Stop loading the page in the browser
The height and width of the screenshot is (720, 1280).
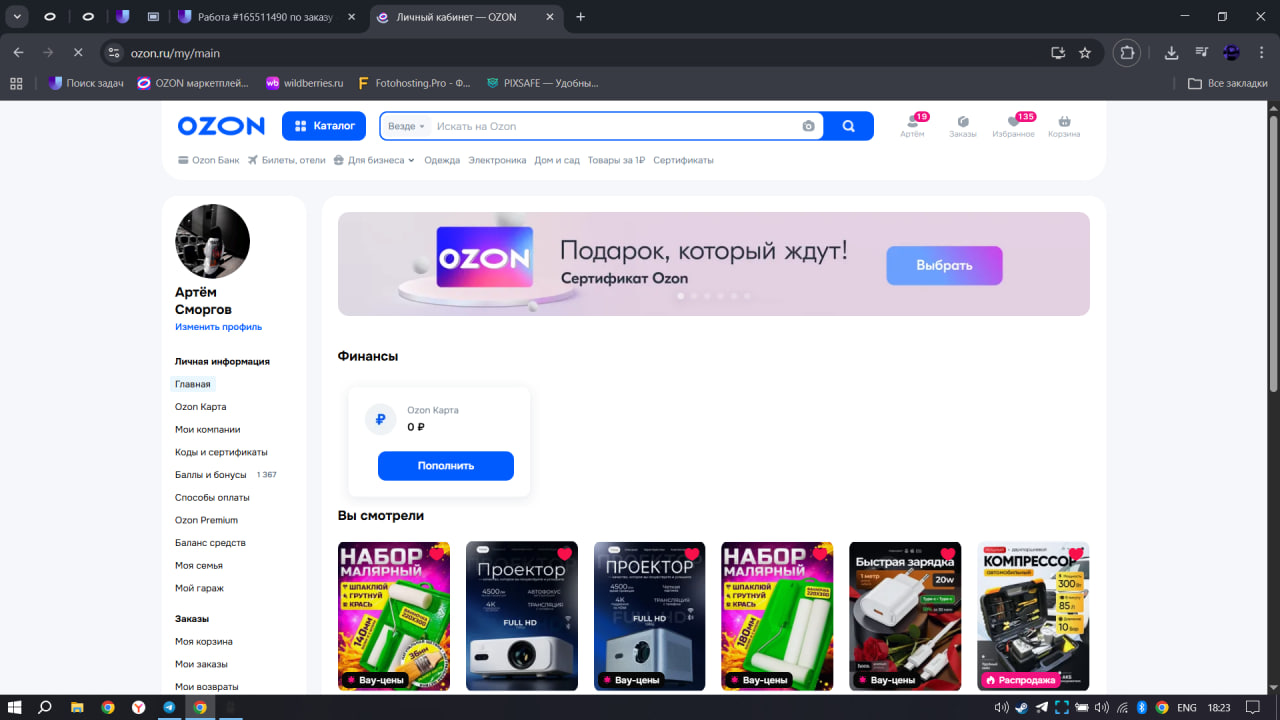78,53
